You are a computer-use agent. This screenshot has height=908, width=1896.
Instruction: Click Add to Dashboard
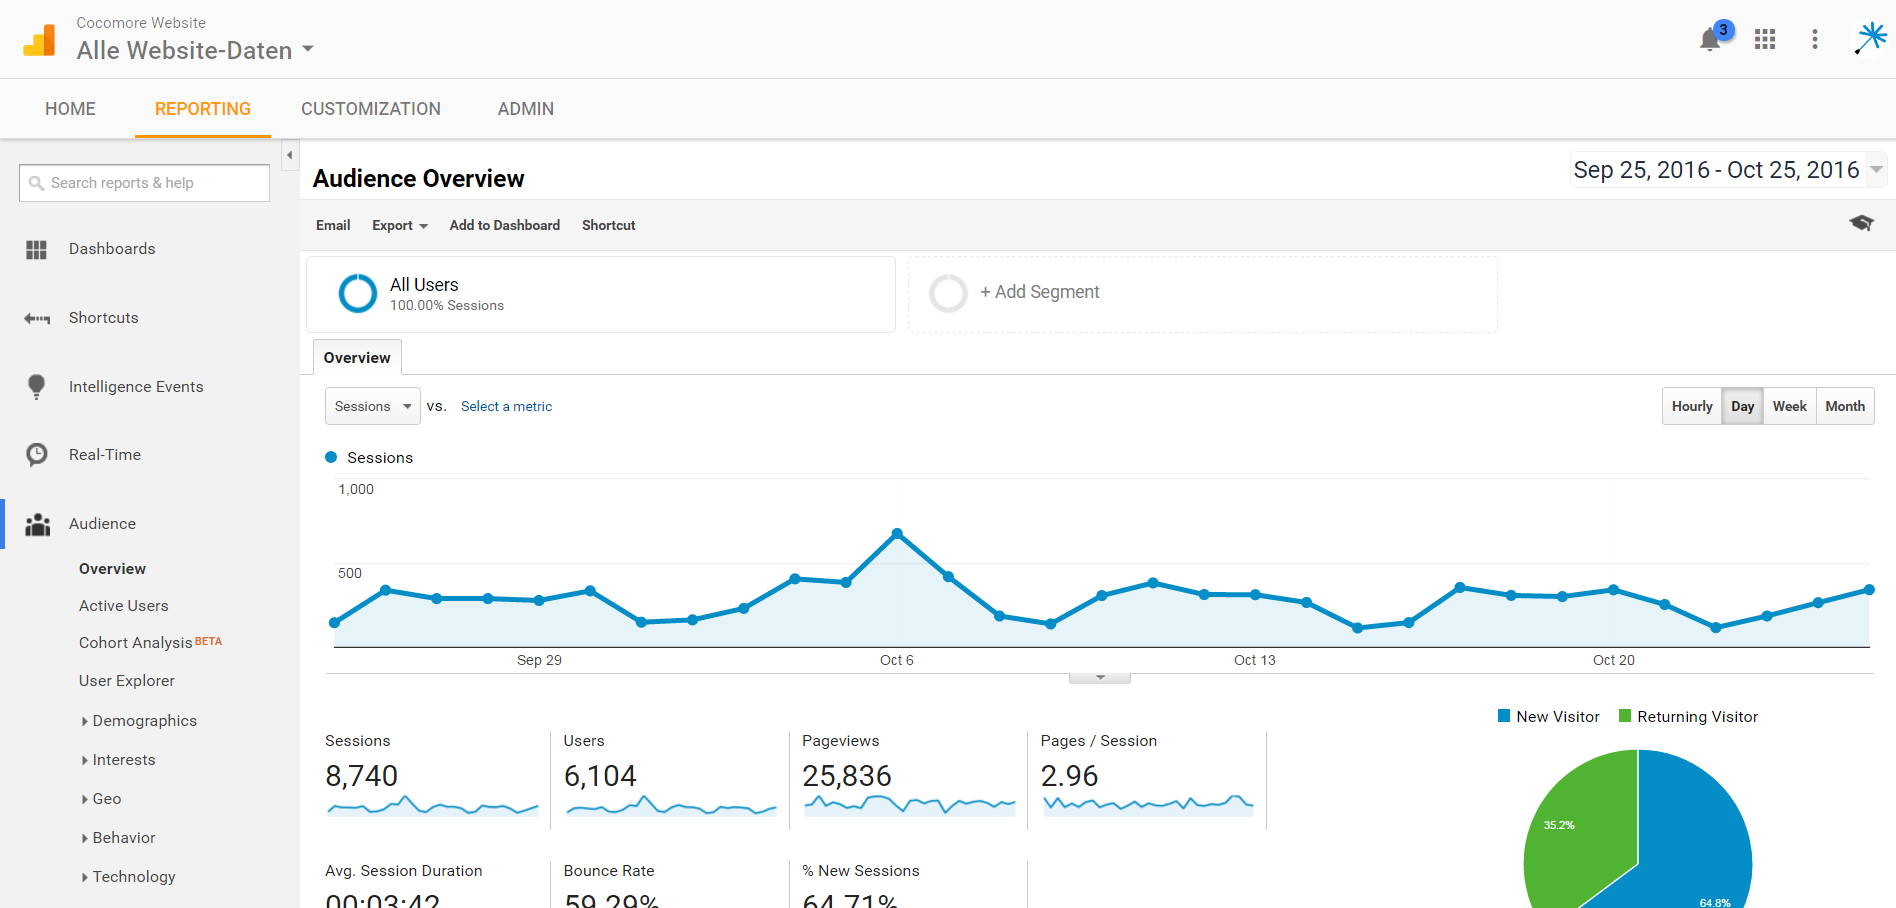[x=504, y=225]
